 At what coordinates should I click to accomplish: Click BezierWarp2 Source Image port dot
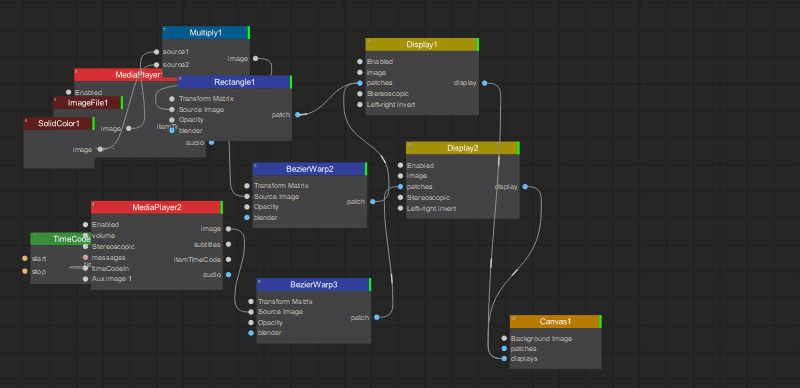(247, 197)
